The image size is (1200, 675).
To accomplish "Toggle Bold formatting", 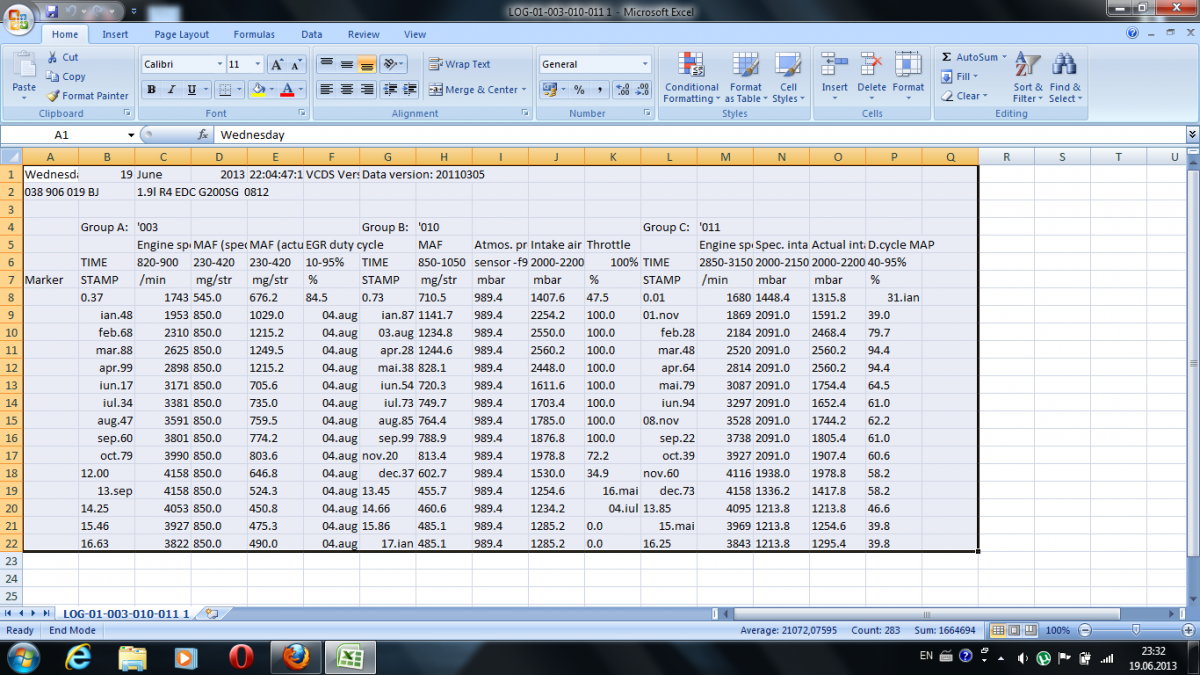I will pyautogui.click(x=151, y=90).
